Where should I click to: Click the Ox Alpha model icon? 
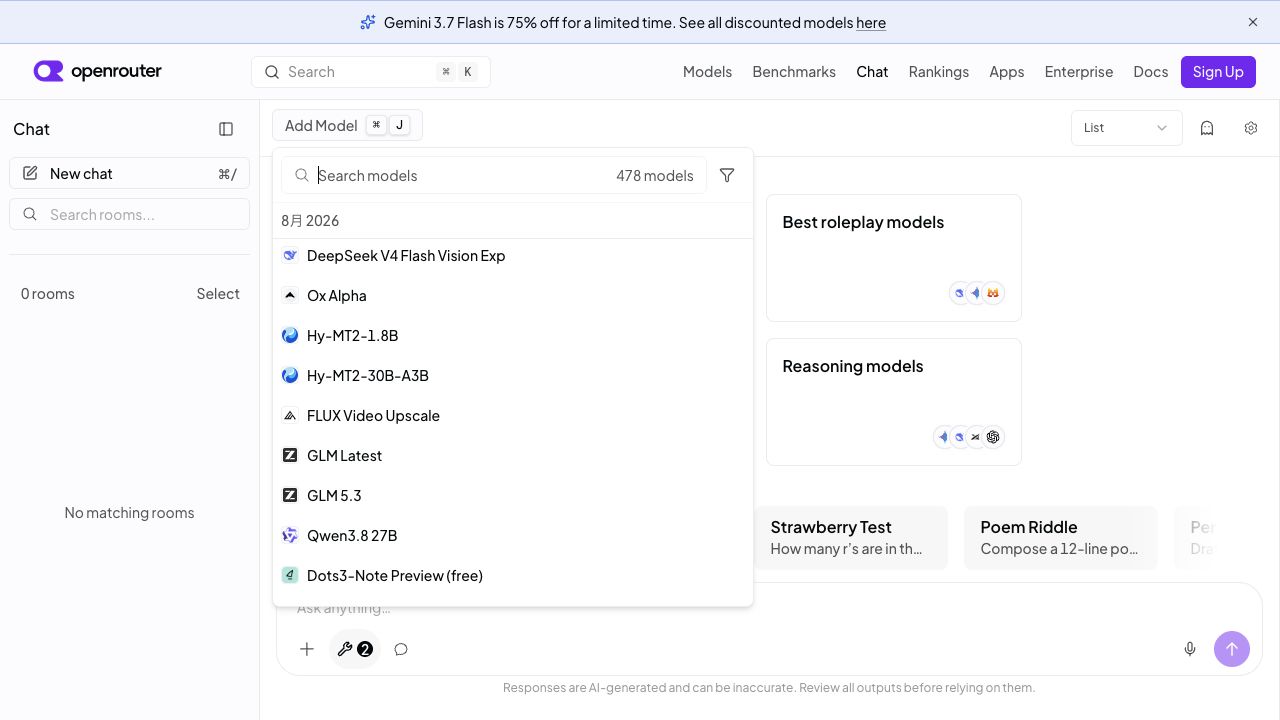(290, 295)
